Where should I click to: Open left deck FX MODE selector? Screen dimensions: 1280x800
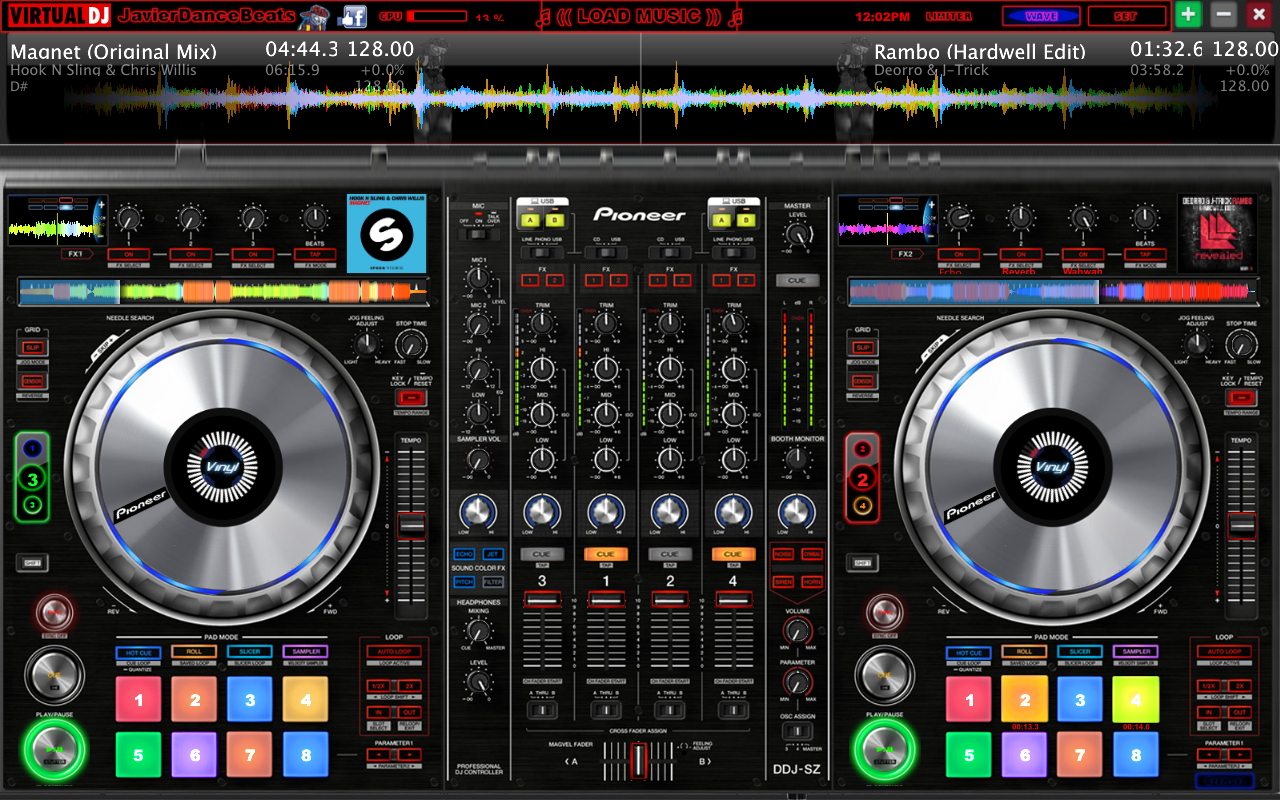(x=315, y=265)
